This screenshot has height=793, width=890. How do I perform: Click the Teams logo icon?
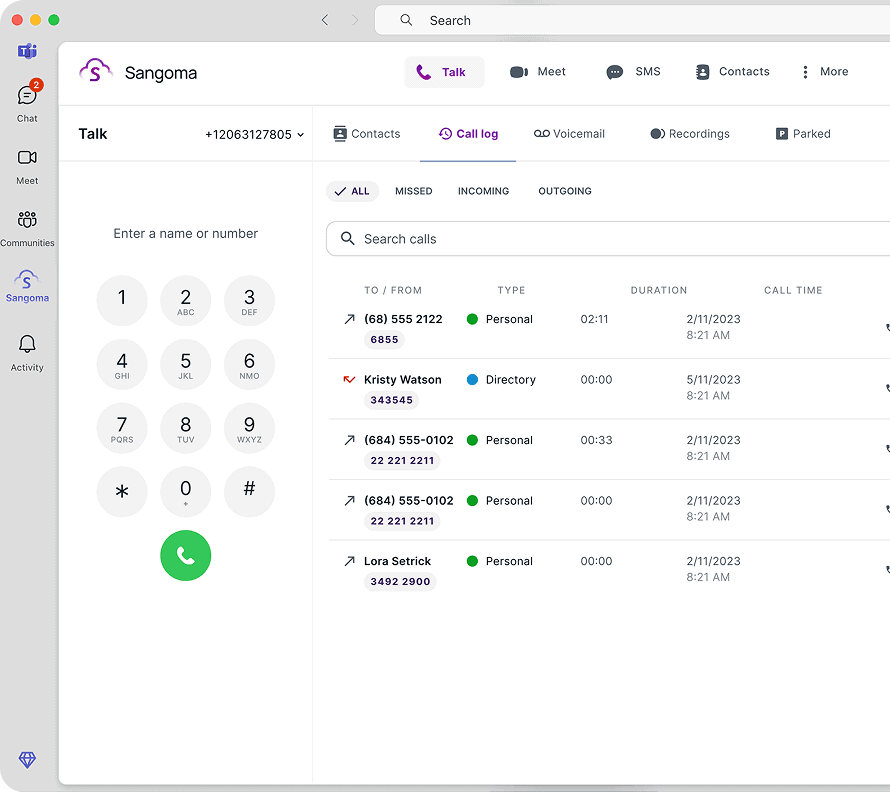point(27,51)
